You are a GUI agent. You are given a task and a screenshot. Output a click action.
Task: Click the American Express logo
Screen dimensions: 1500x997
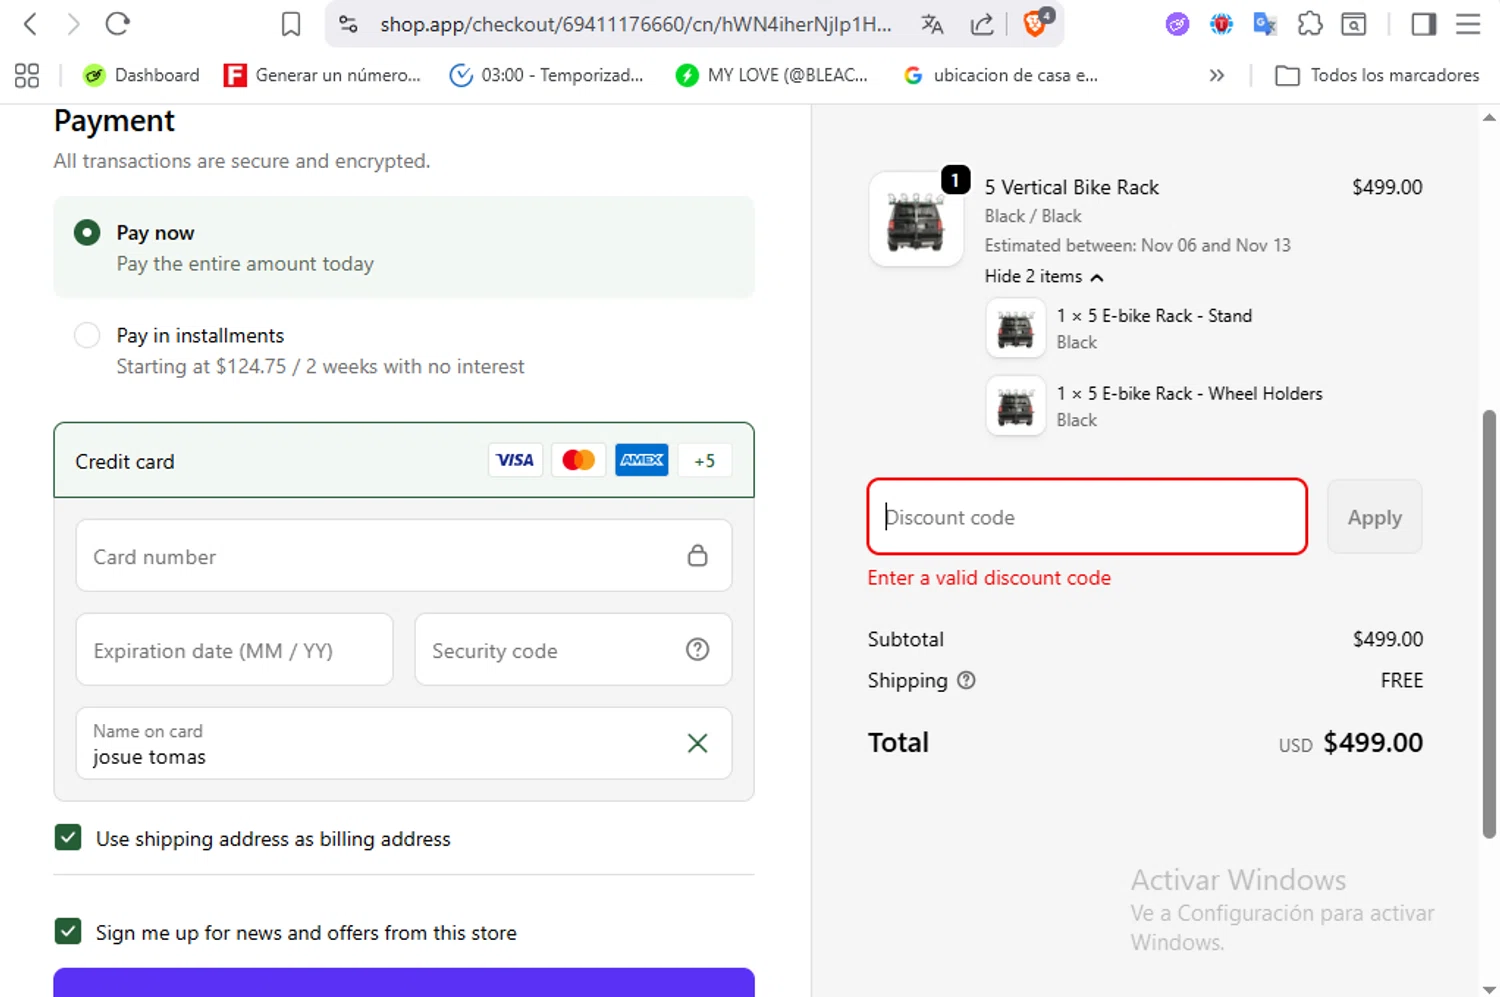(642, 460)
